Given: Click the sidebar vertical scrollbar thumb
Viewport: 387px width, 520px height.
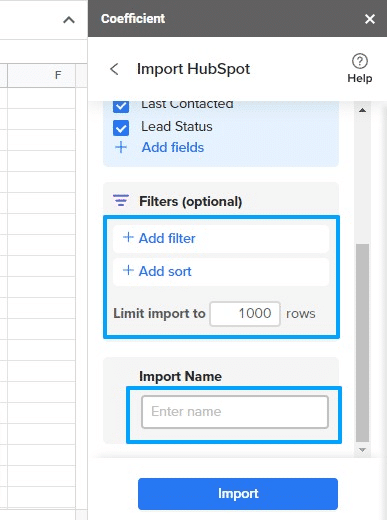Looking at the screenshot, I should [362, 343].
